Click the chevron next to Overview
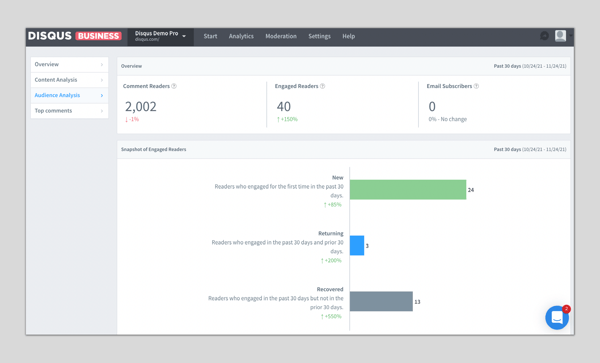 [x=102, y=65]
